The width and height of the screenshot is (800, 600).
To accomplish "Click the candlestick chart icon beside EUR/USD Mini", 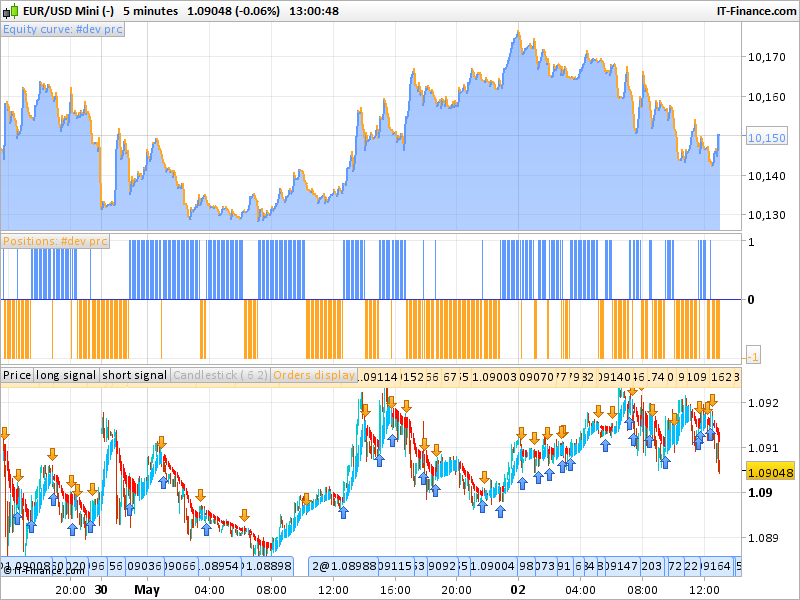I will [11, 11].
